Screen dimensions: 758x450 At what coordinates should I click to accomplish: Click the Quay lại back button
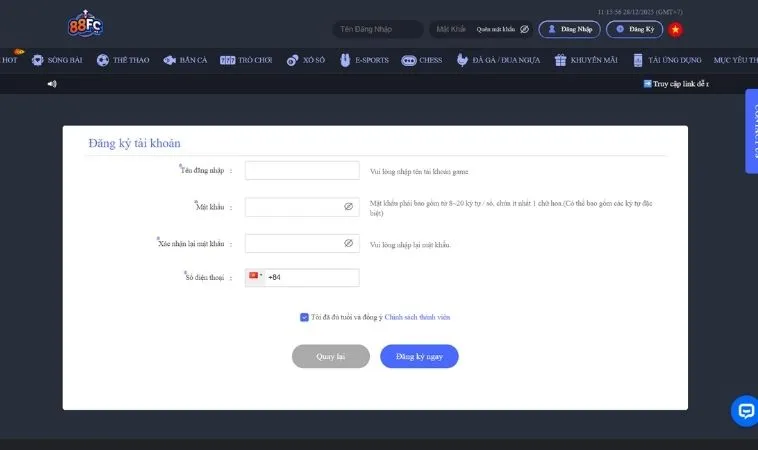[331, 356]
